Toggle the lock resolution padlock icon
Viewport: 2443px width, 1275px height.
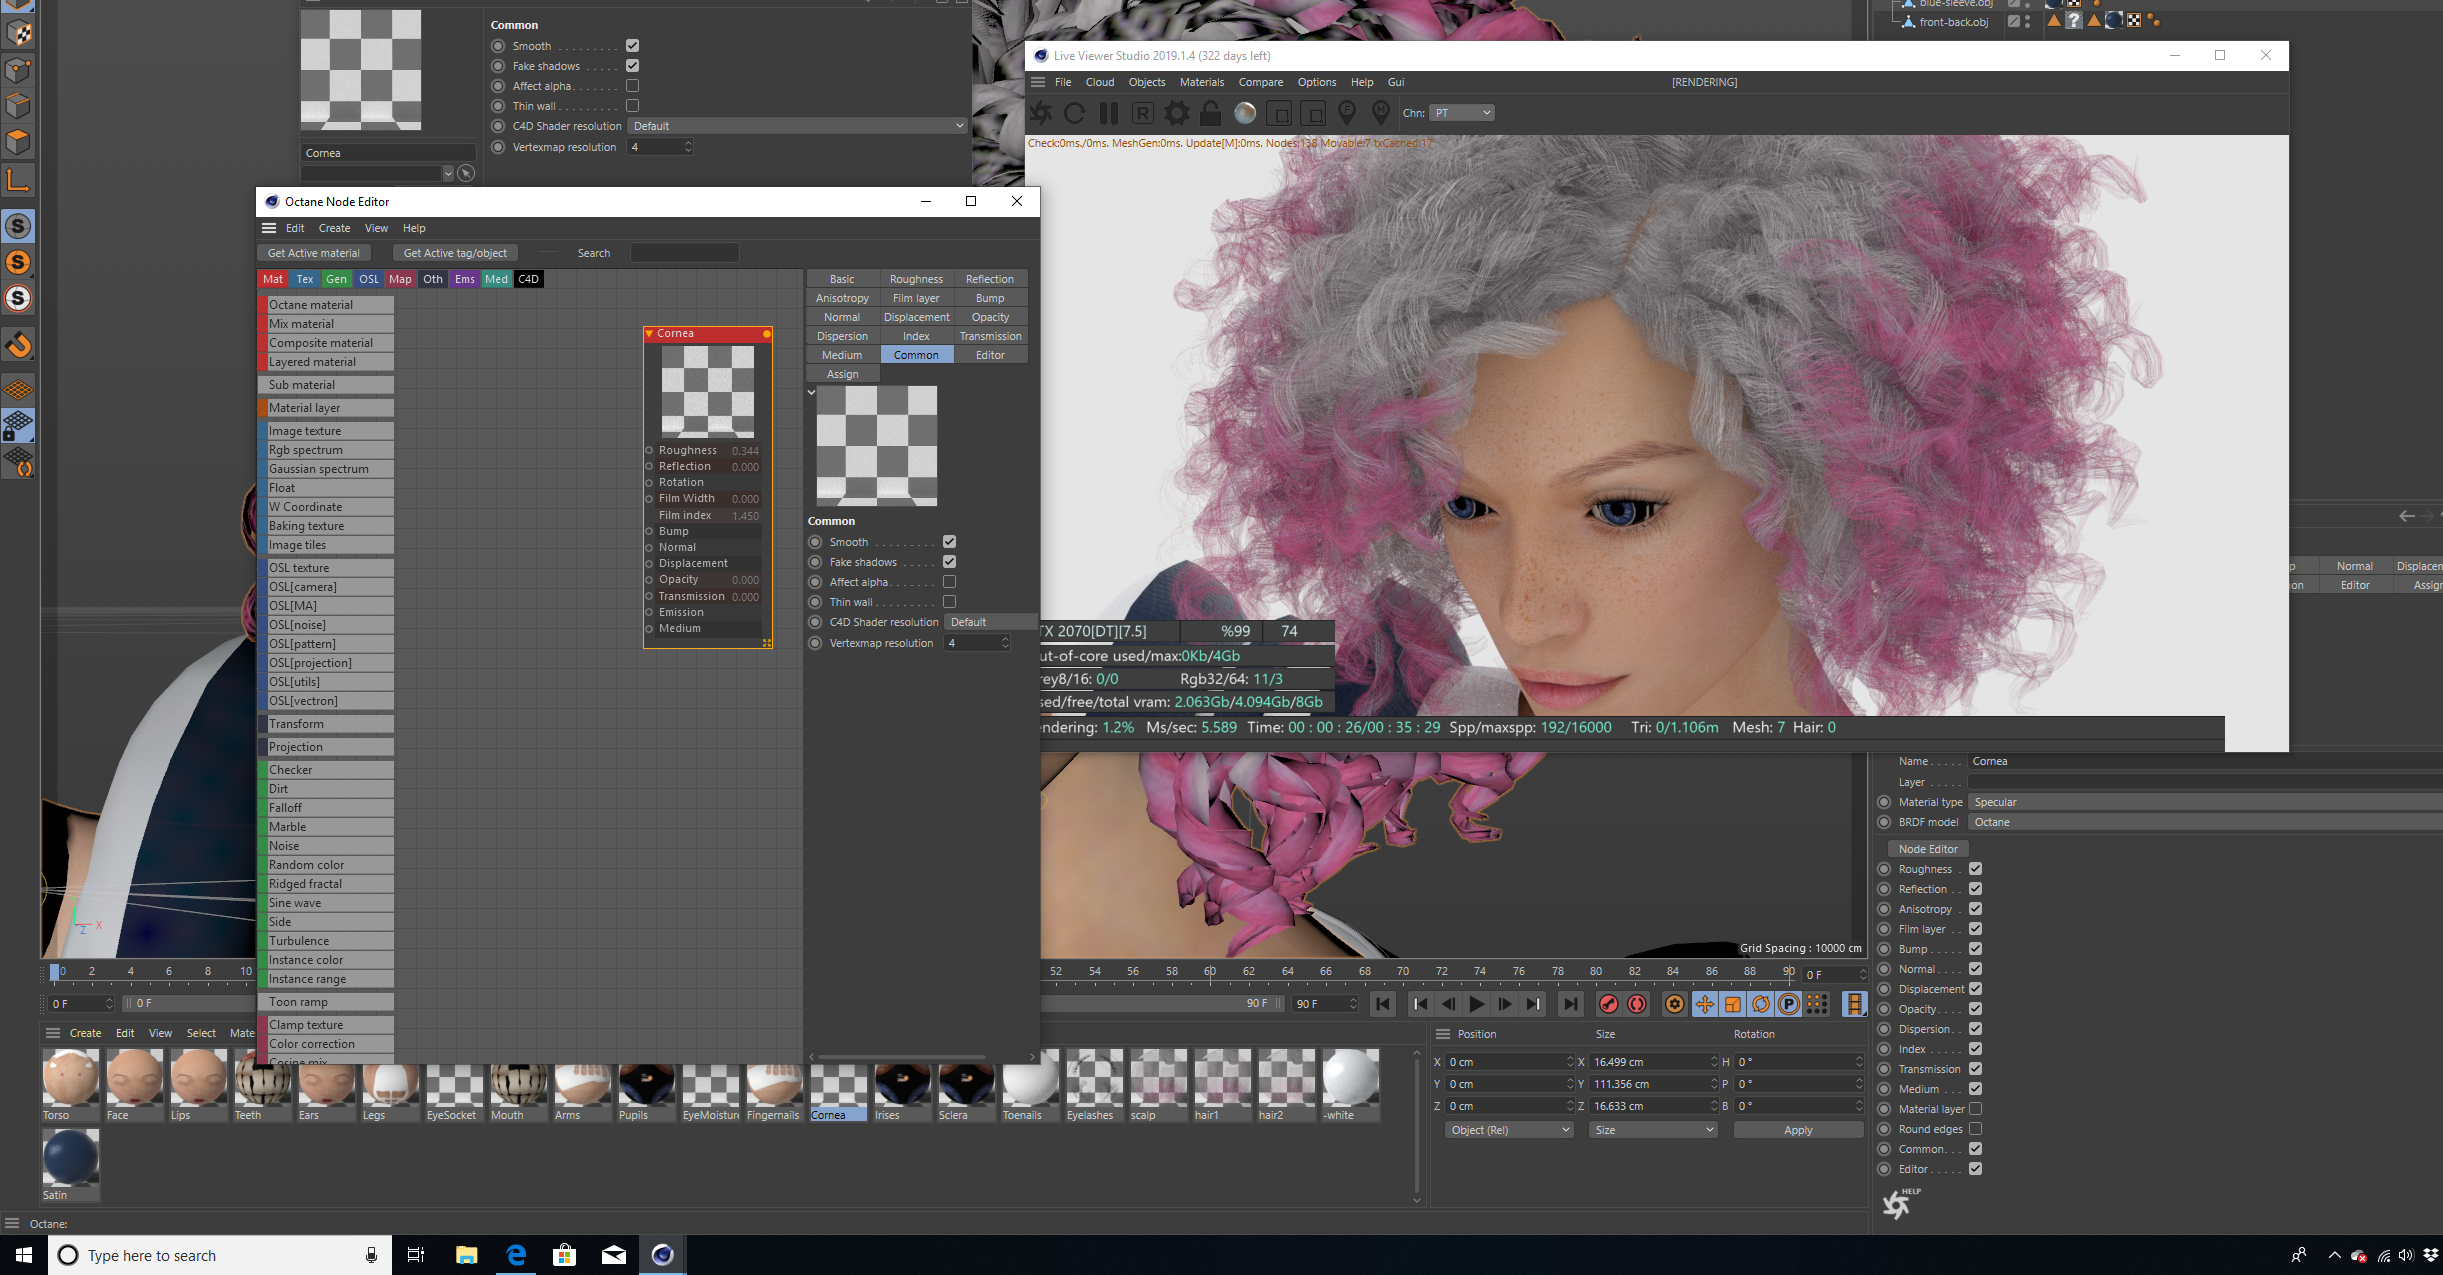[x=1210, y=113]
